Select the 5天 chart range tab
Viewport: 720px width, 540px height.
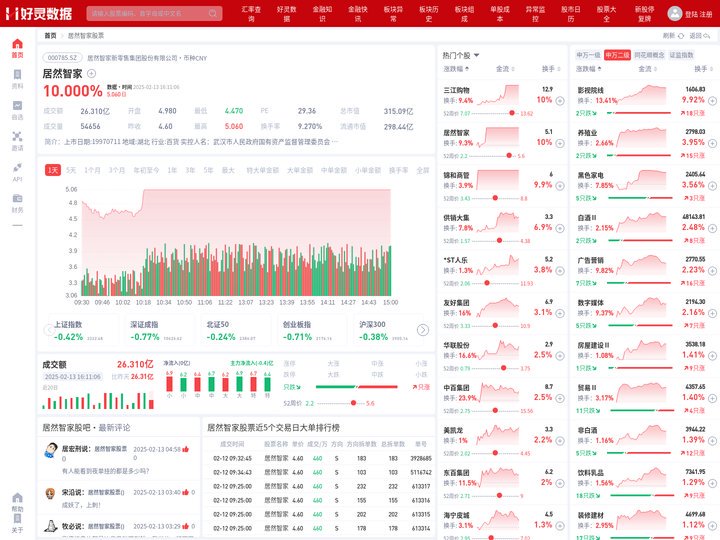pos(71,170)
